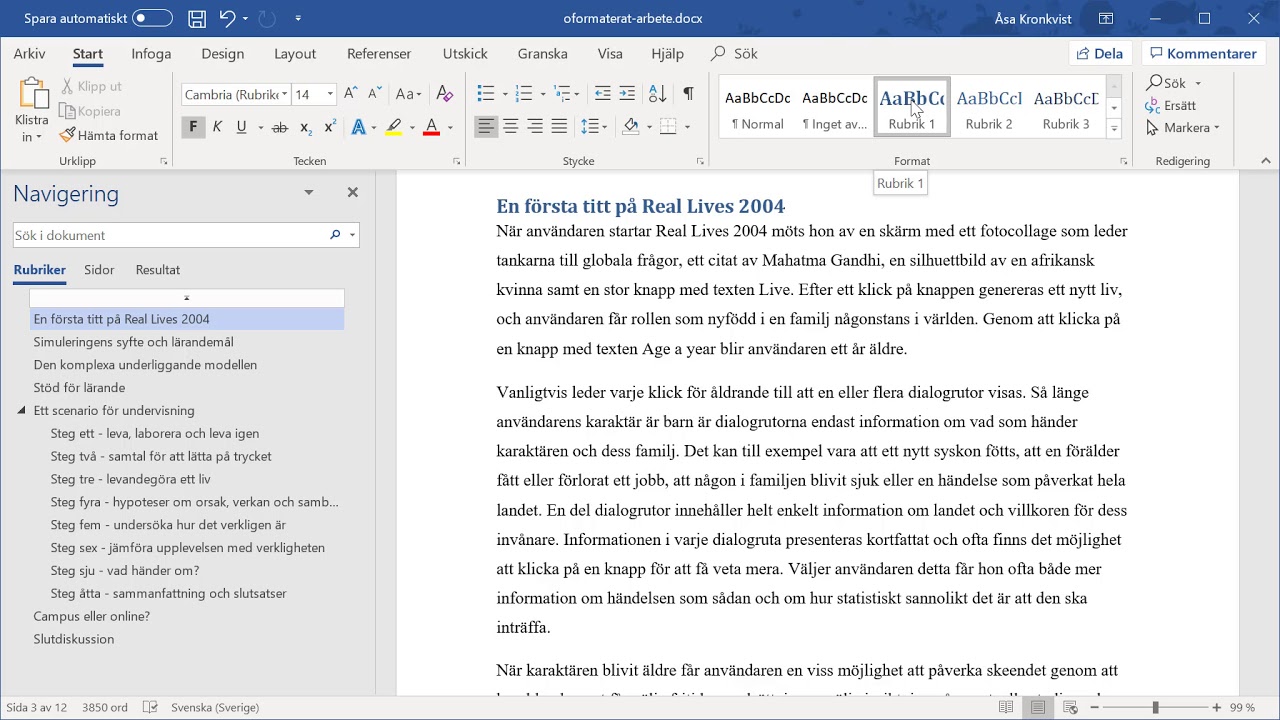Viewport: 1280px width, 720px height.
Task: Increase the font size with the grow icon
Action: (x=351, y=94)
